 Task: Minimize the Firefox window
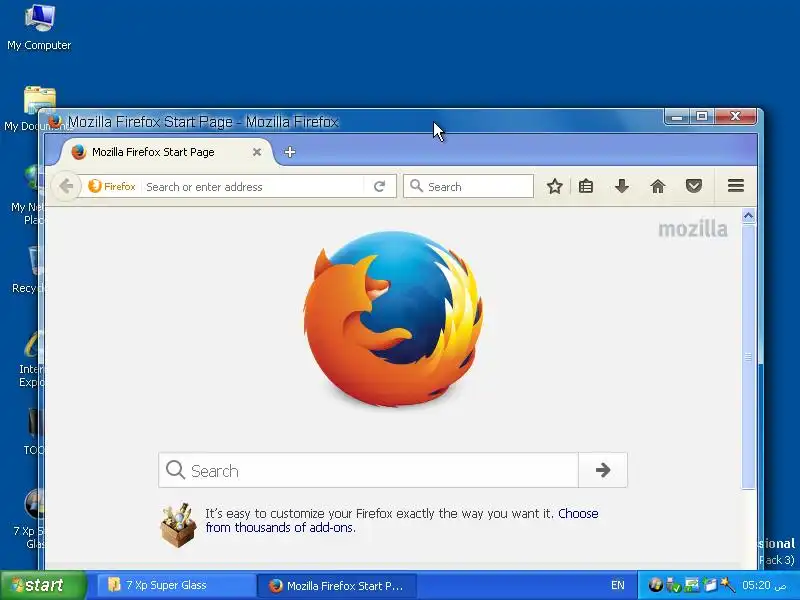[x=677, y=117]
